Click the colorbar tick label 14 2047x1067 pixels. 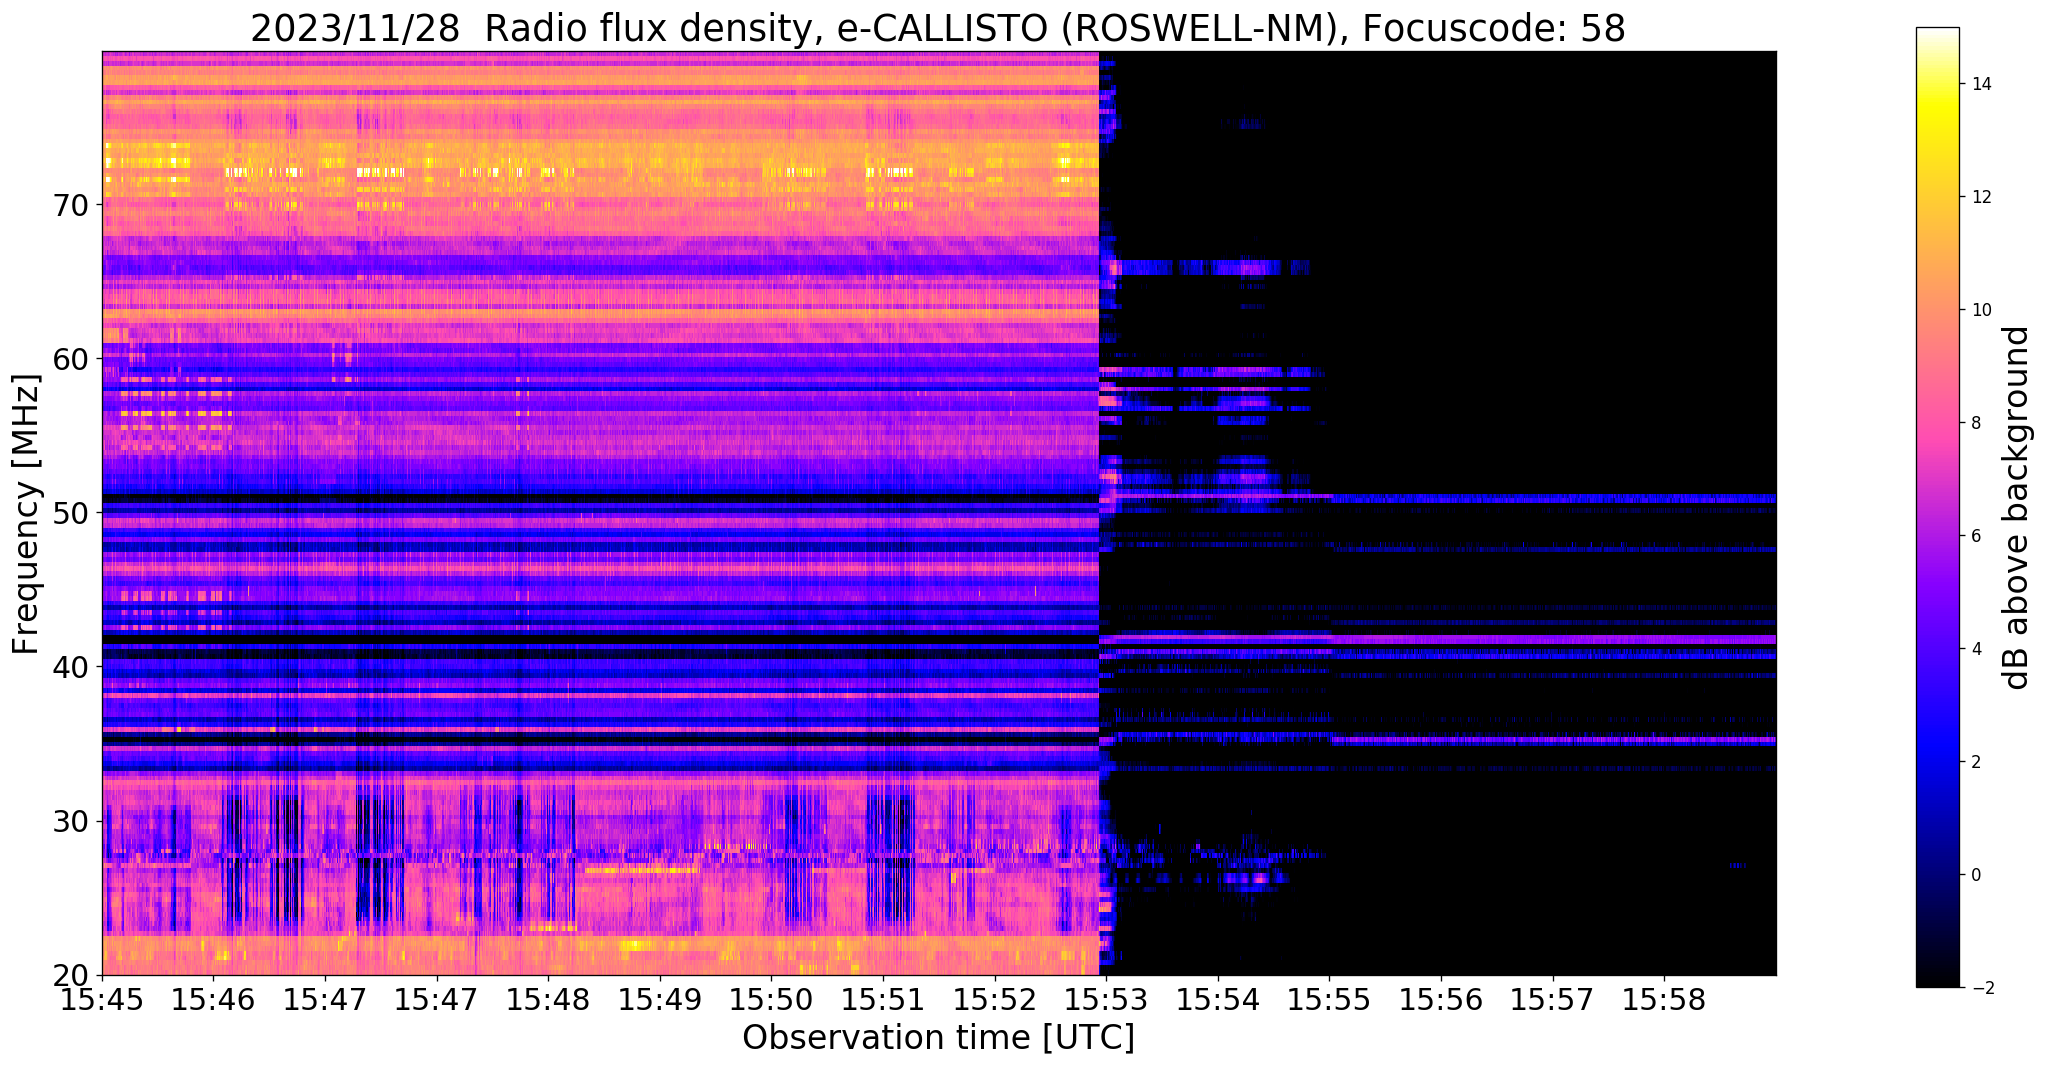coord(1981,84)
